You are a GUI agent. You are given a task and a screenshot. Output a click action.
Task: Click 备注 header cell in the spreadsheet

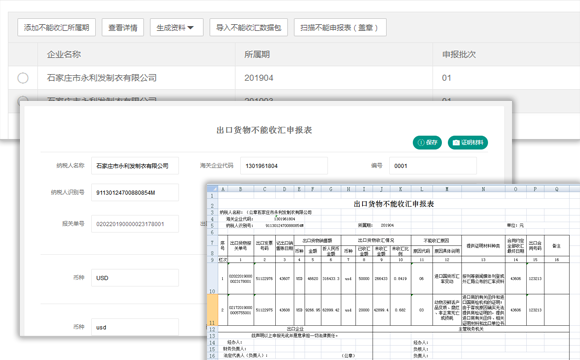(x=557, y=246)
